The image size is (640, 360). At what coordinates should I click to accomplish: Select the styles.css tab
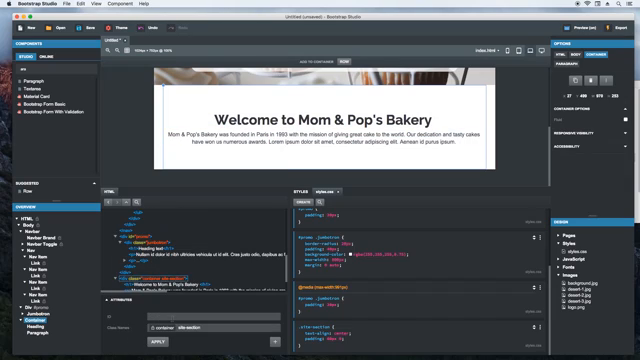tap(325, 191)
